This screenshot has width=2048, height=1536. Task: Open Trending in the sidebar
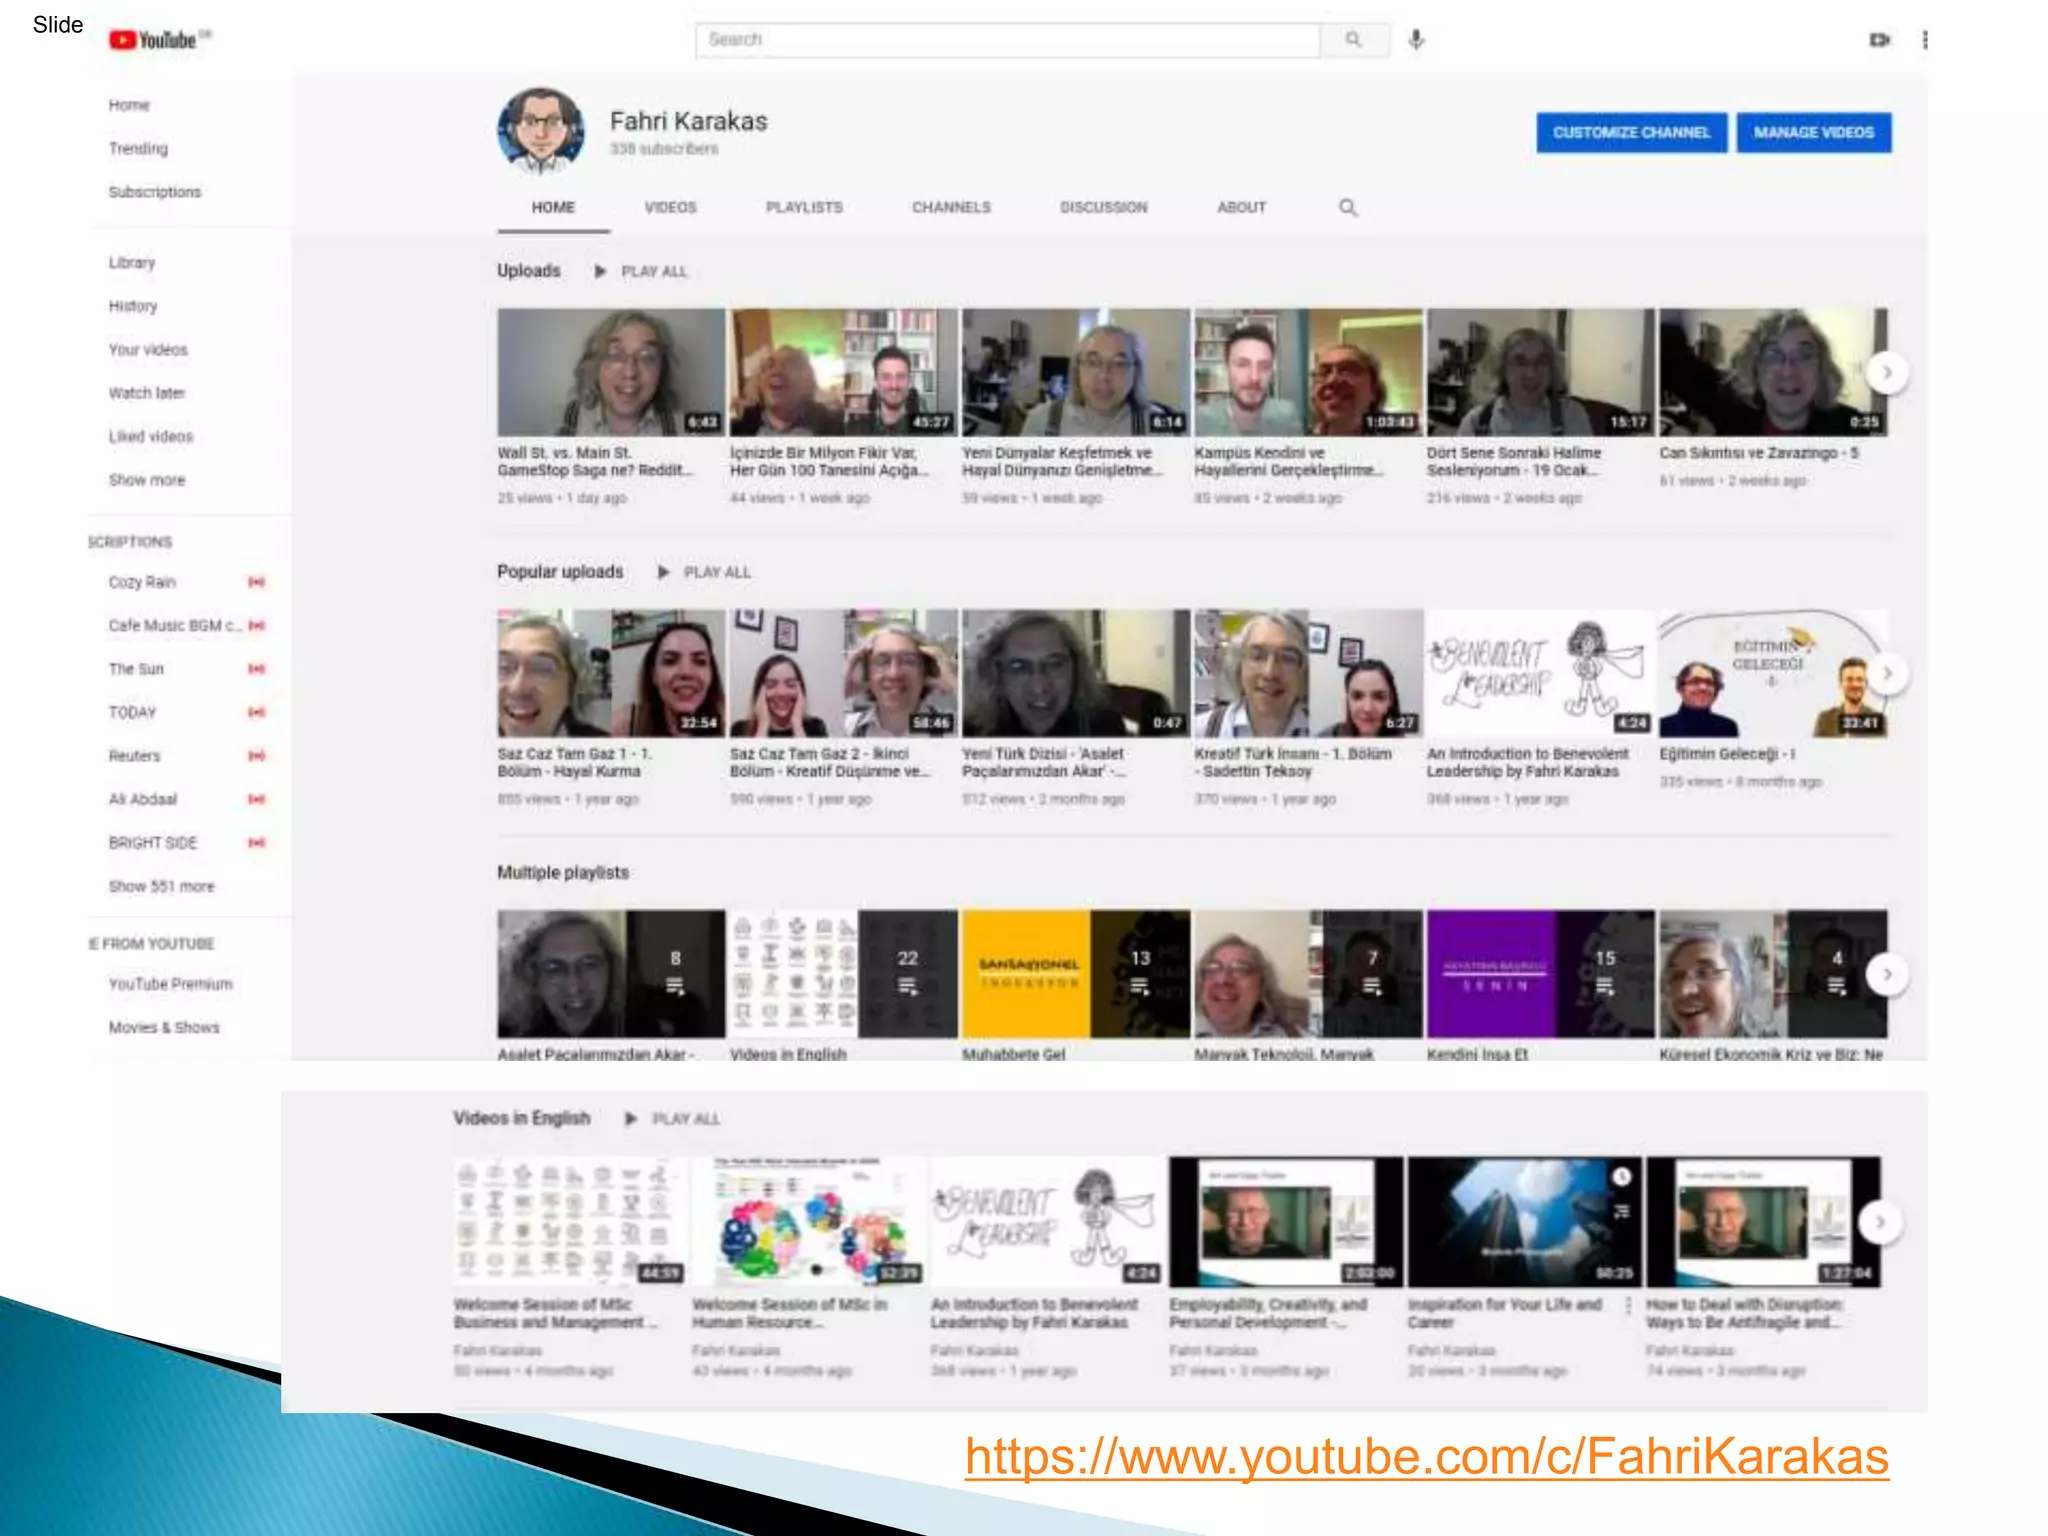[138, 148]
